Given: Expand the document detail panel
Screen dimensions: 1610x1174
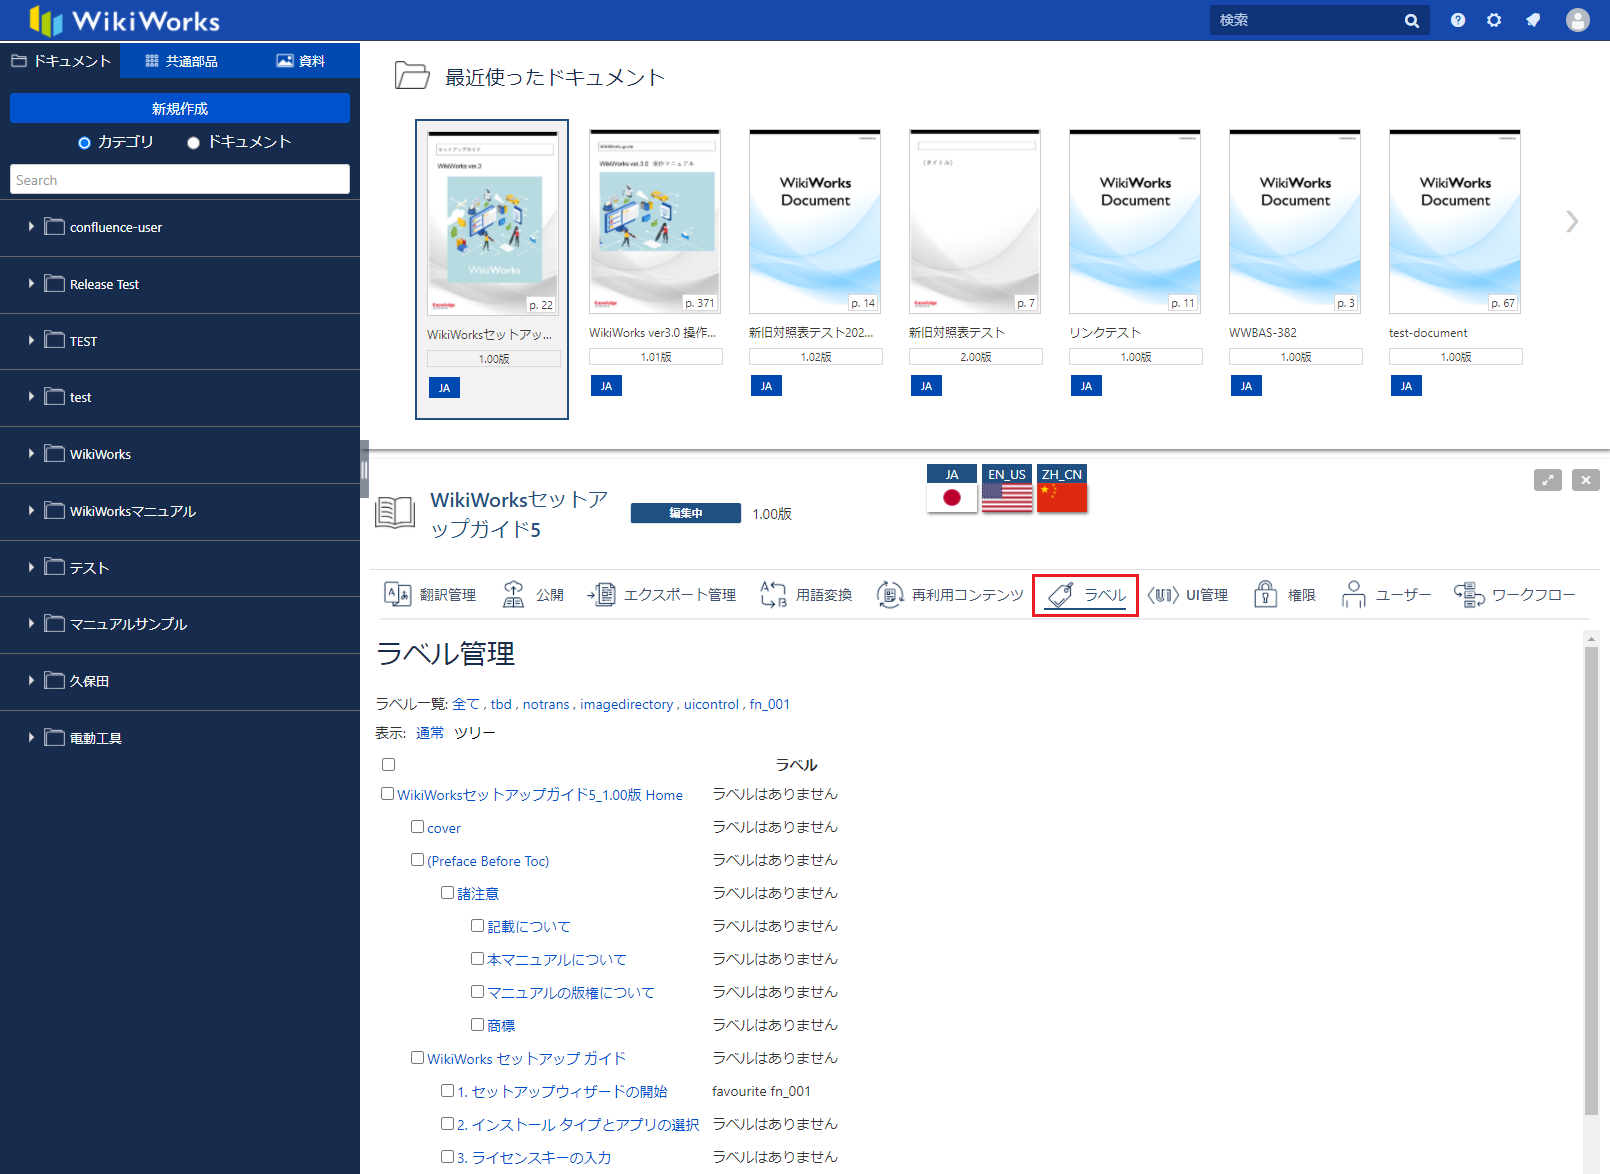Looking at the screenshot, I should [1547, 480].
